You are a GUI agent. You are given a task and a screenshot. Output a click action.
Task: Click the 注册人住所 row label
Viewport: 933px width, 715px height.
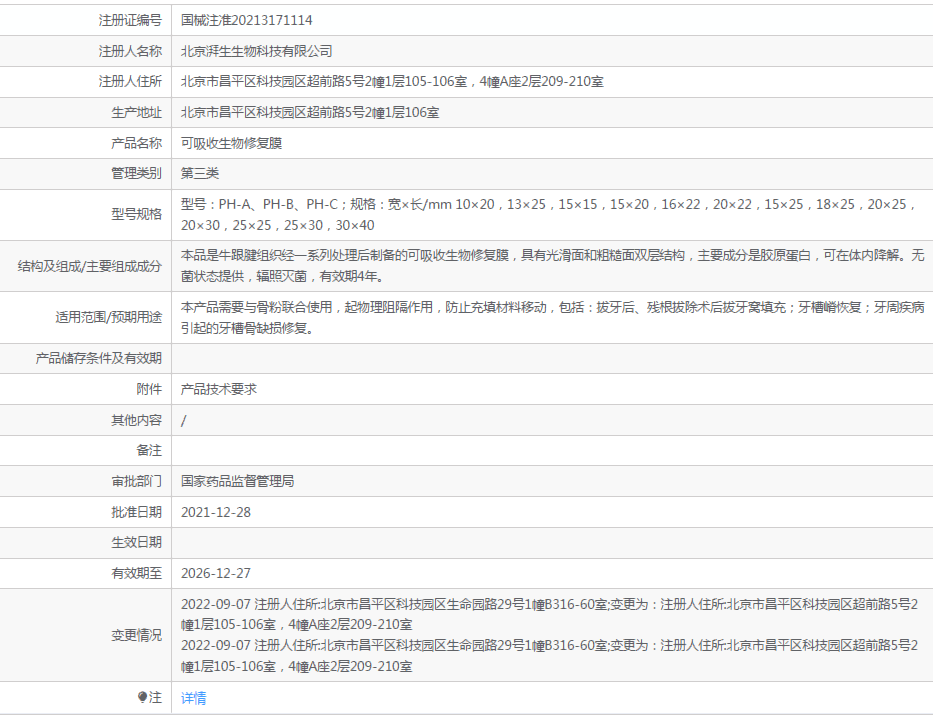[130, 81]
